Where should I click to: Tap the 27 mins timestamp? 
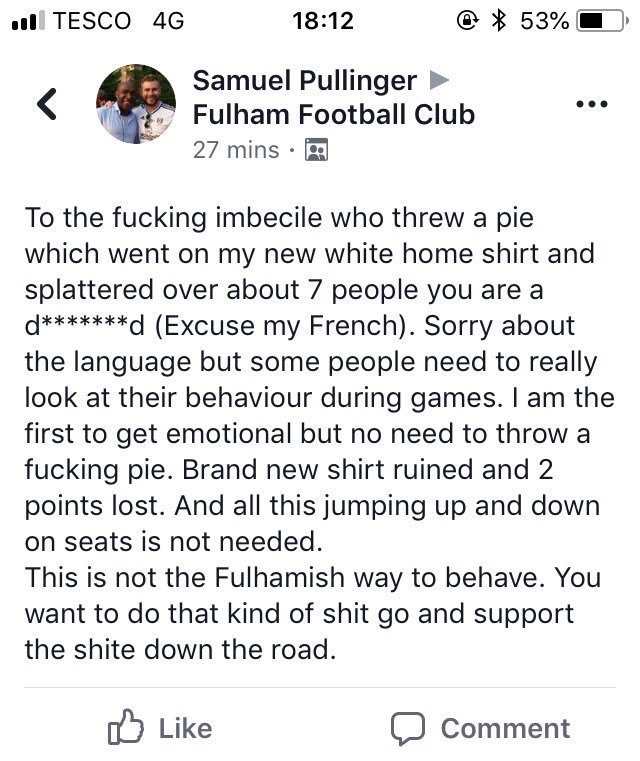point(236,150)
